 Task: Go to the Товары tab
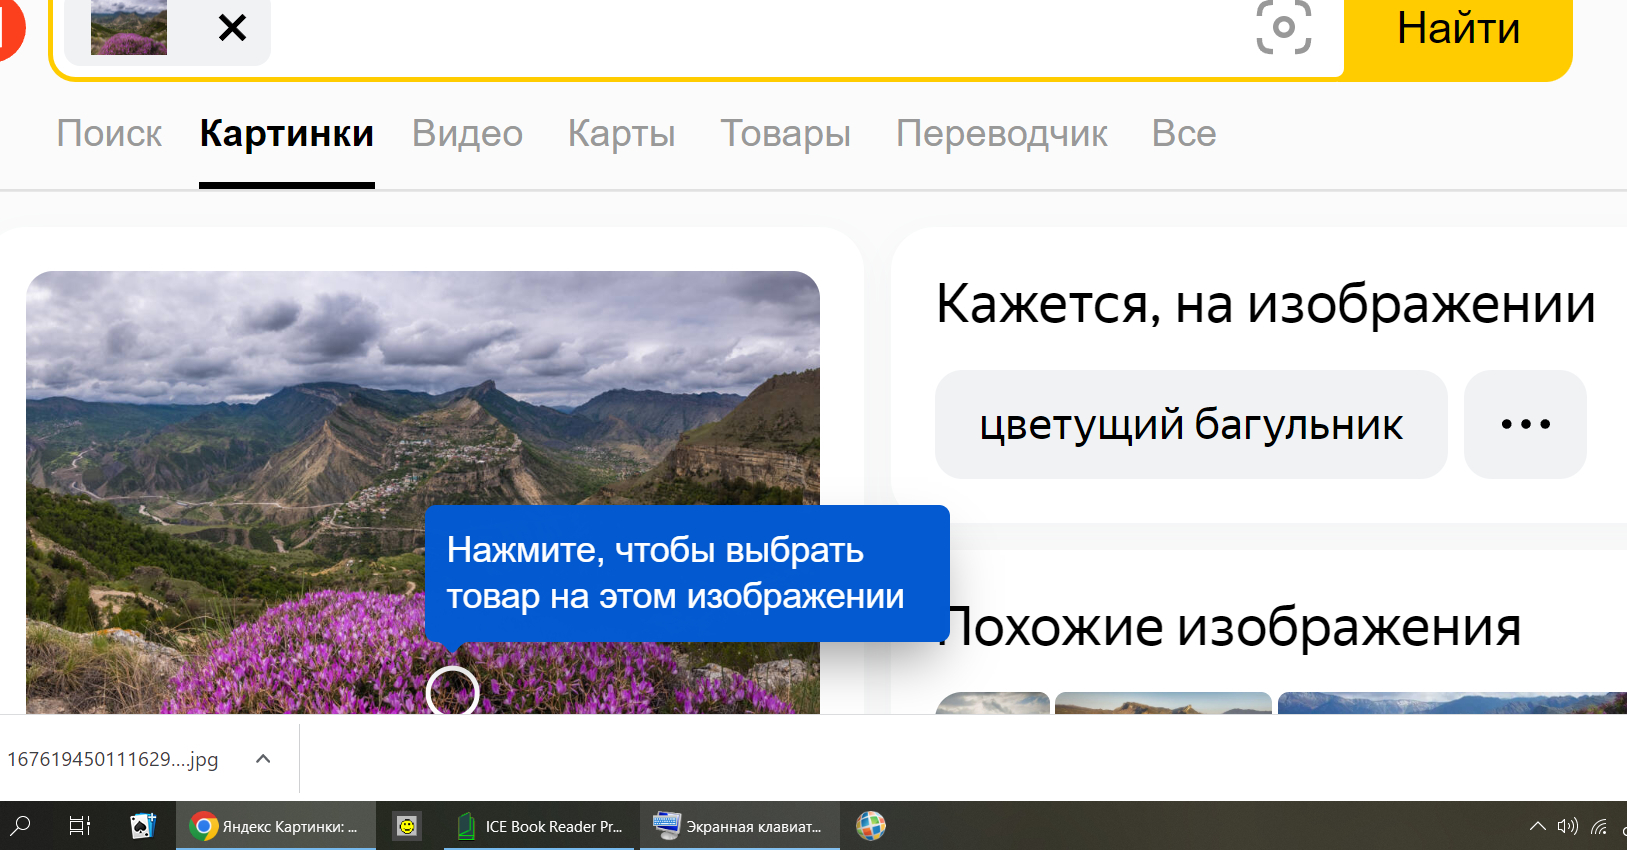[x=785, y=133]
